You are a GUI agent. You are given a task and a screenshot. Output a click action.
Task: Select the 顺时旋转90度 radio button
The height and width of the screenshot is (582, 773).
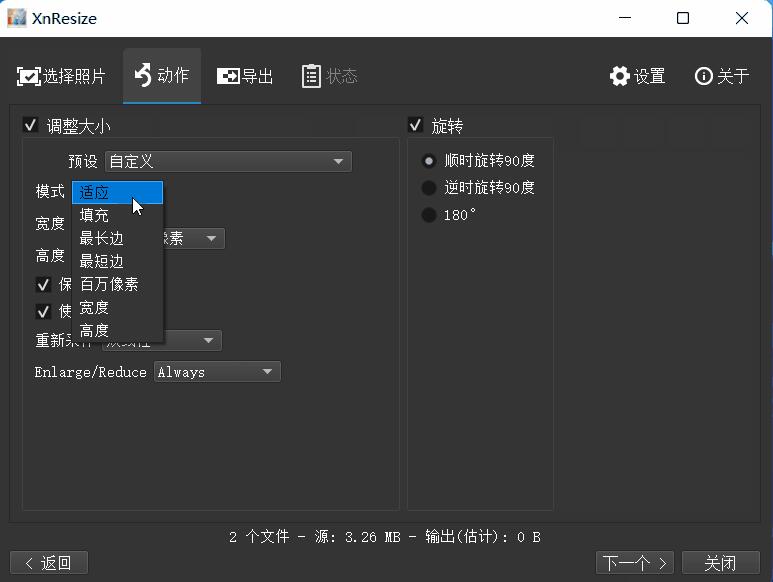[429, 160]
